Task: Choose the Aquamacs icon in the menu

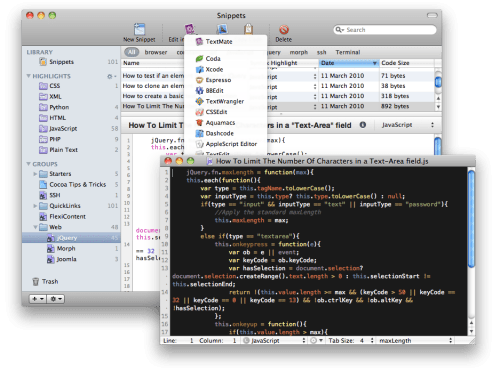Action: [199, 123]
